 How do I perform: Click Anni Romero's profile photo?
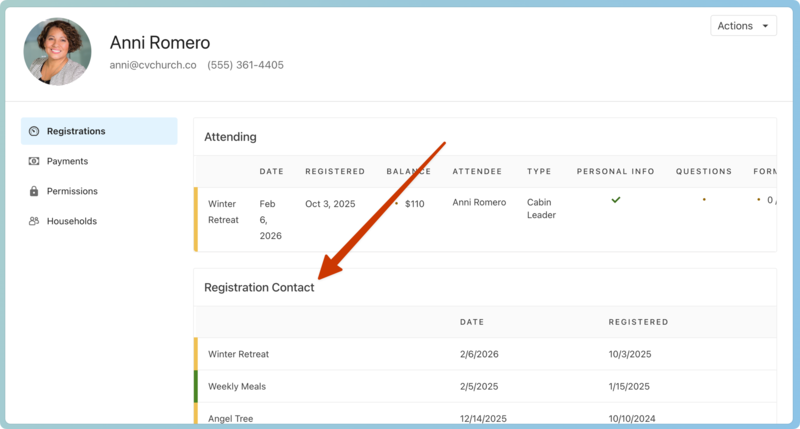57,52
